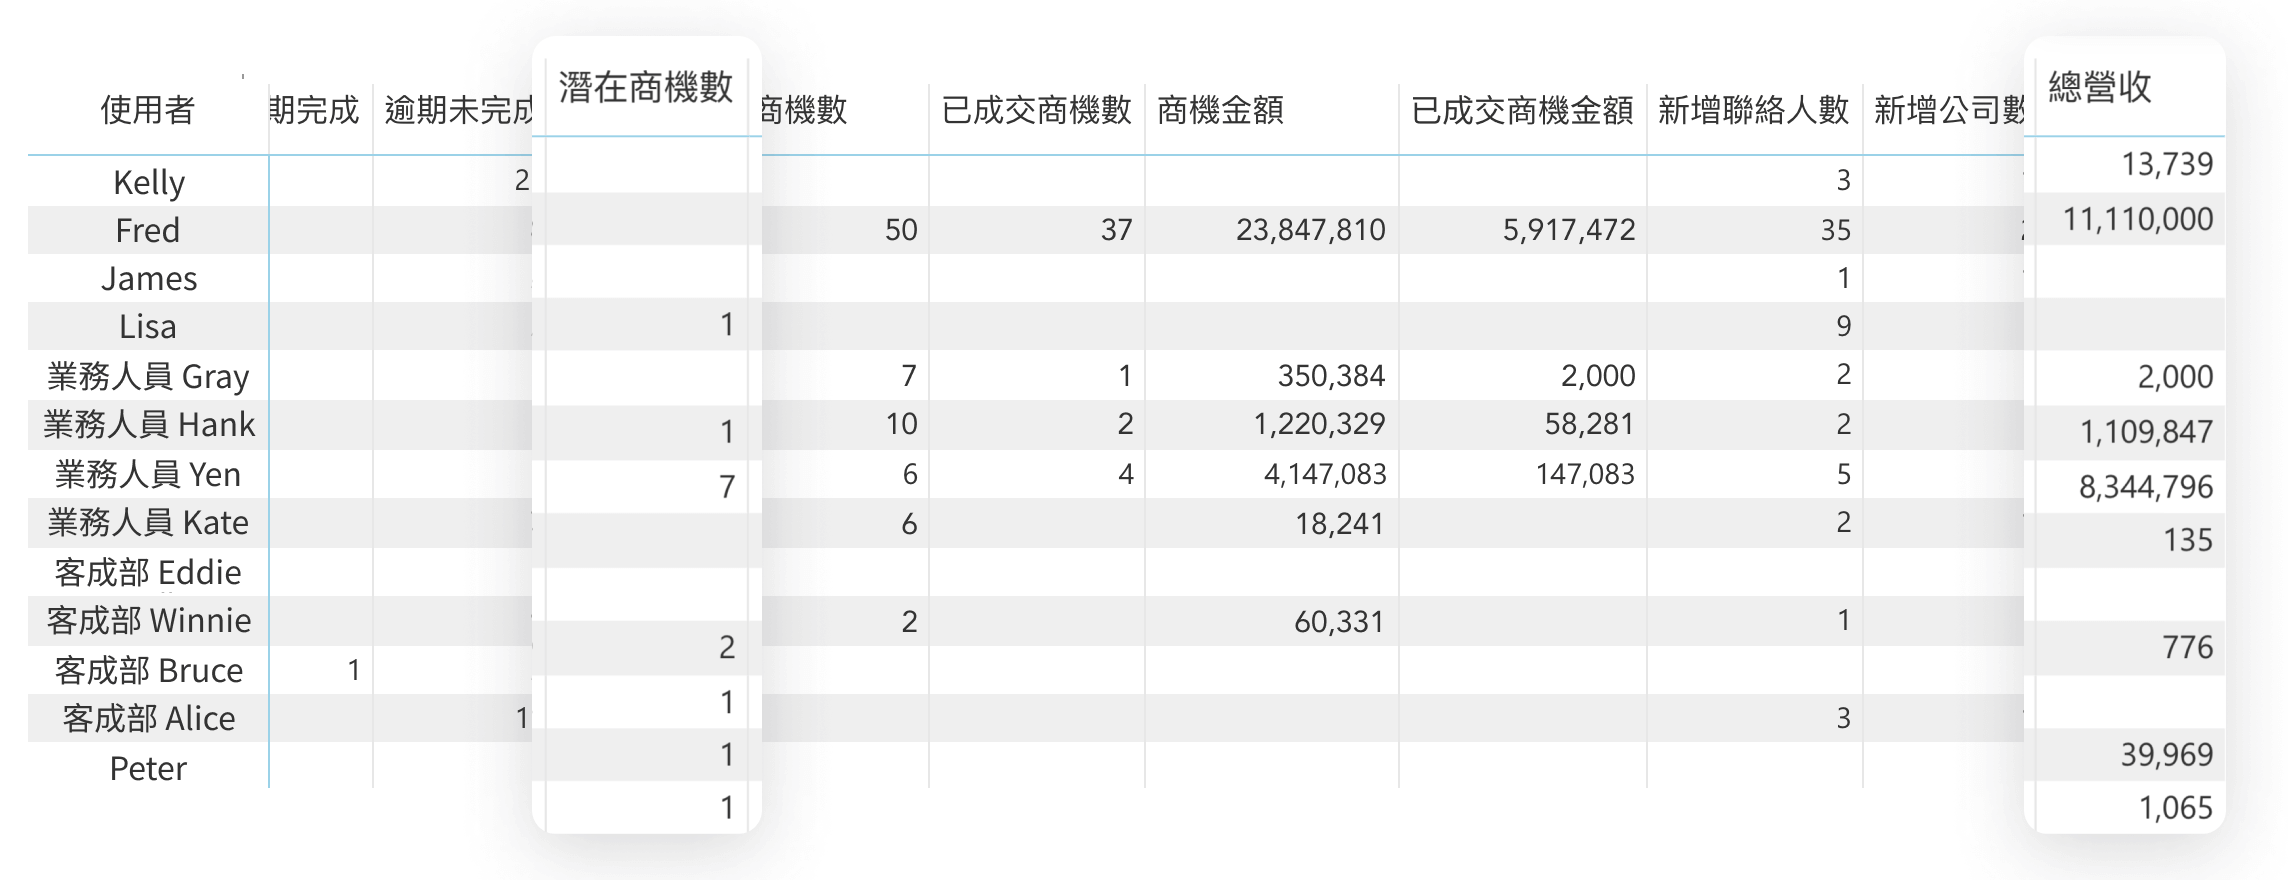Click Yen's closed deals value 4
Viewport: 2288px width, 880px height.
(1125, 474)
